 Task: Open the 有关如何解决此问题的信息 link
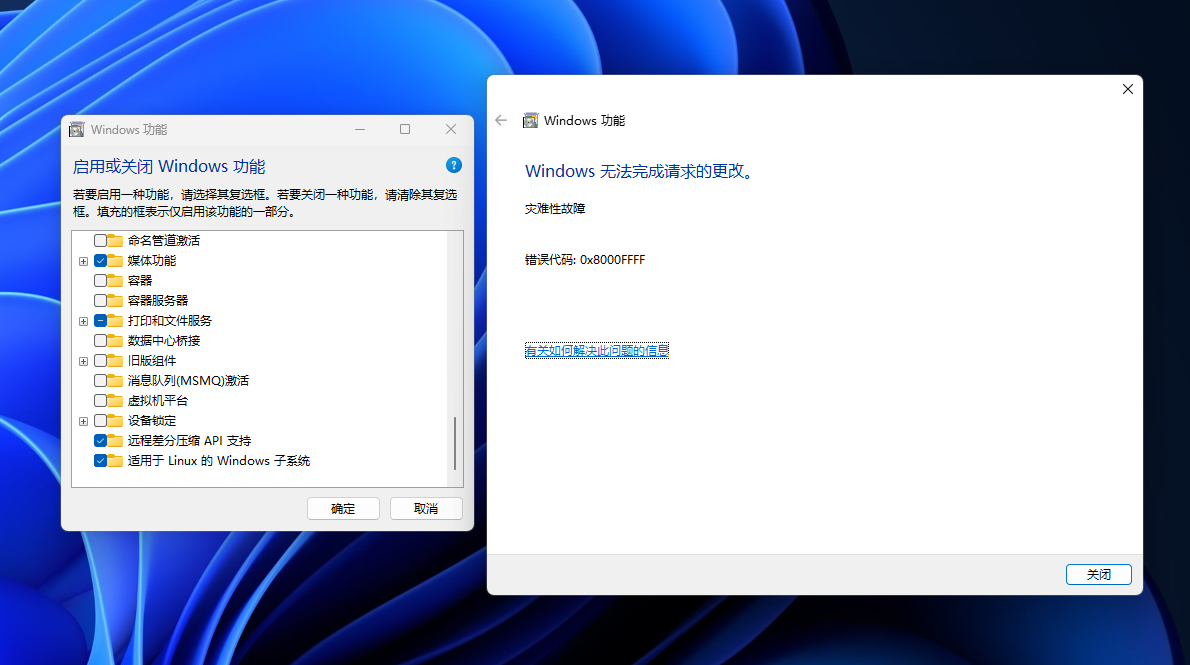(596, 350)
